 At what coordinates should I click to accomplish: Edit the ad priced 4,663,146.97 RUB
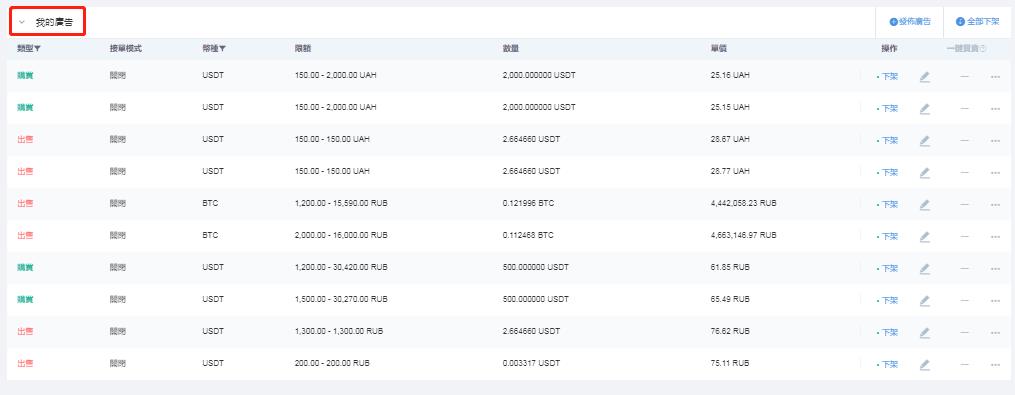pos(925,237)
